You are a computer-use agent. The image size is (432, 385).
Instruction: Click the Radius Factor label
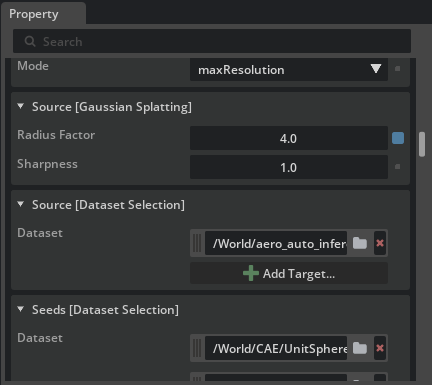(56, 135)
